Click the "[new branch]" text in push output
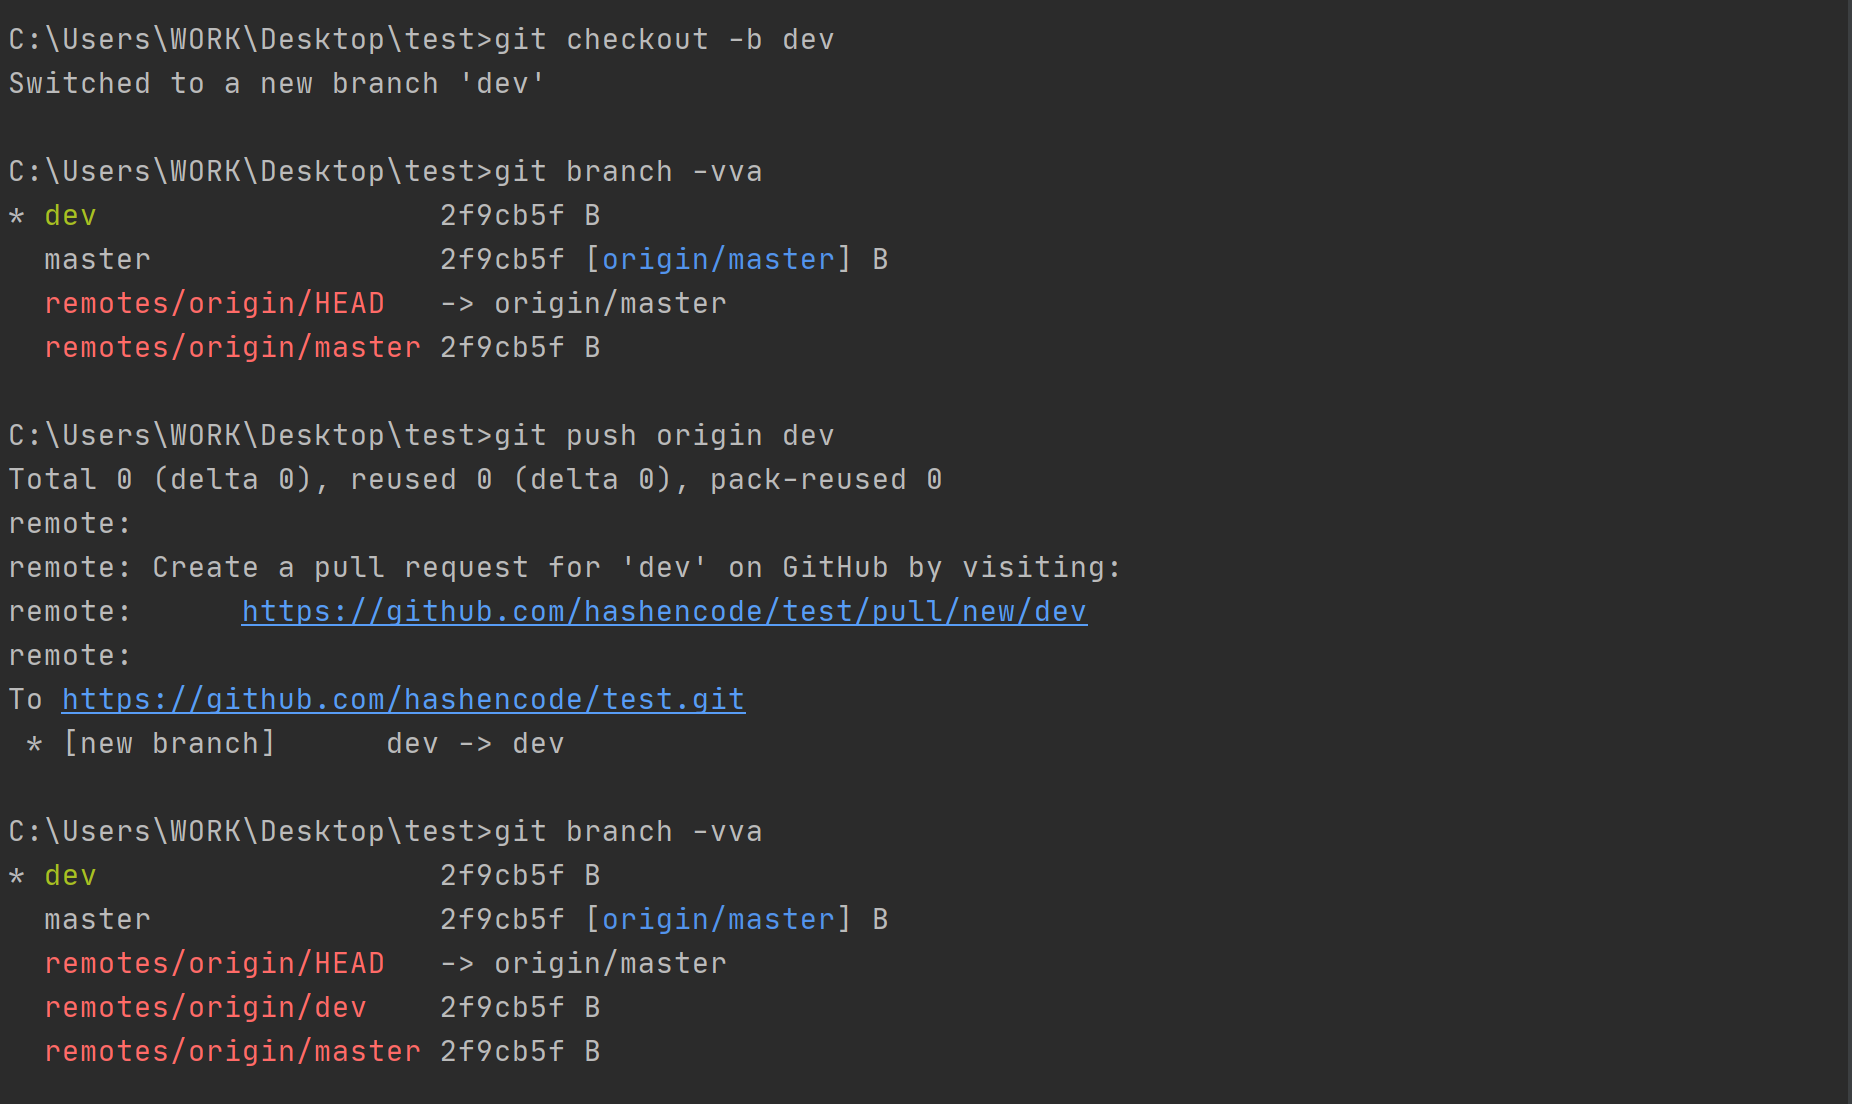 point(169,744)
